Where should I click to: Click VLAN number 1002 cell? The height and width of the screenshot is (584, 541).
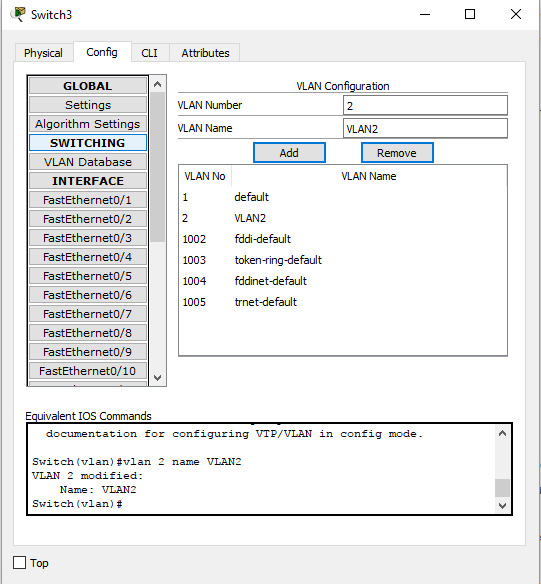click(x=194, y=239)
